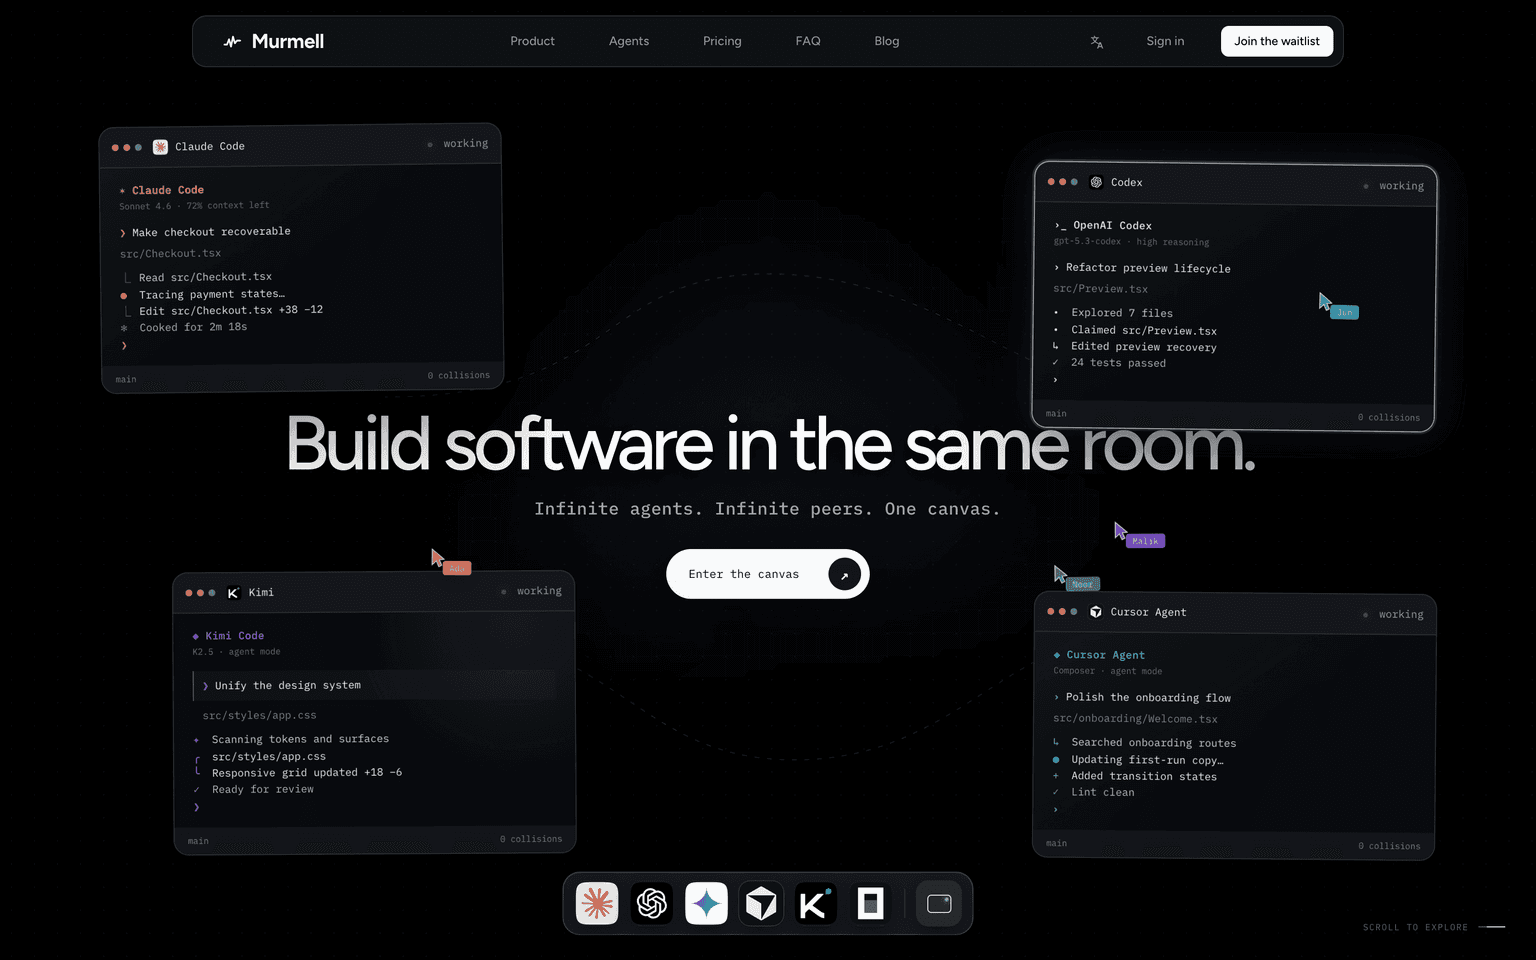Click the Enter the canvas button
This screenshot has width=1536, height=960.
(x=768, y=574)
